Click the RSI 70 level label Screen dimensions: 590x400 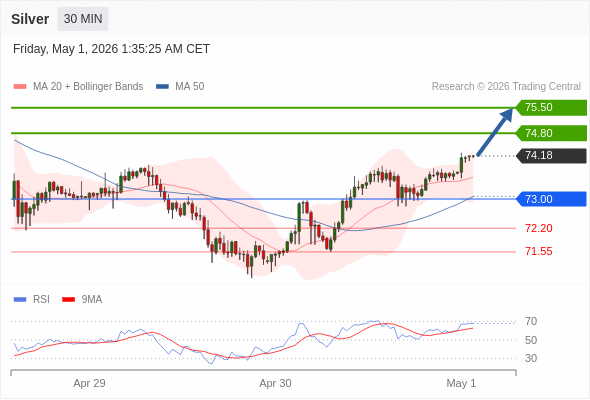(531, 321)
